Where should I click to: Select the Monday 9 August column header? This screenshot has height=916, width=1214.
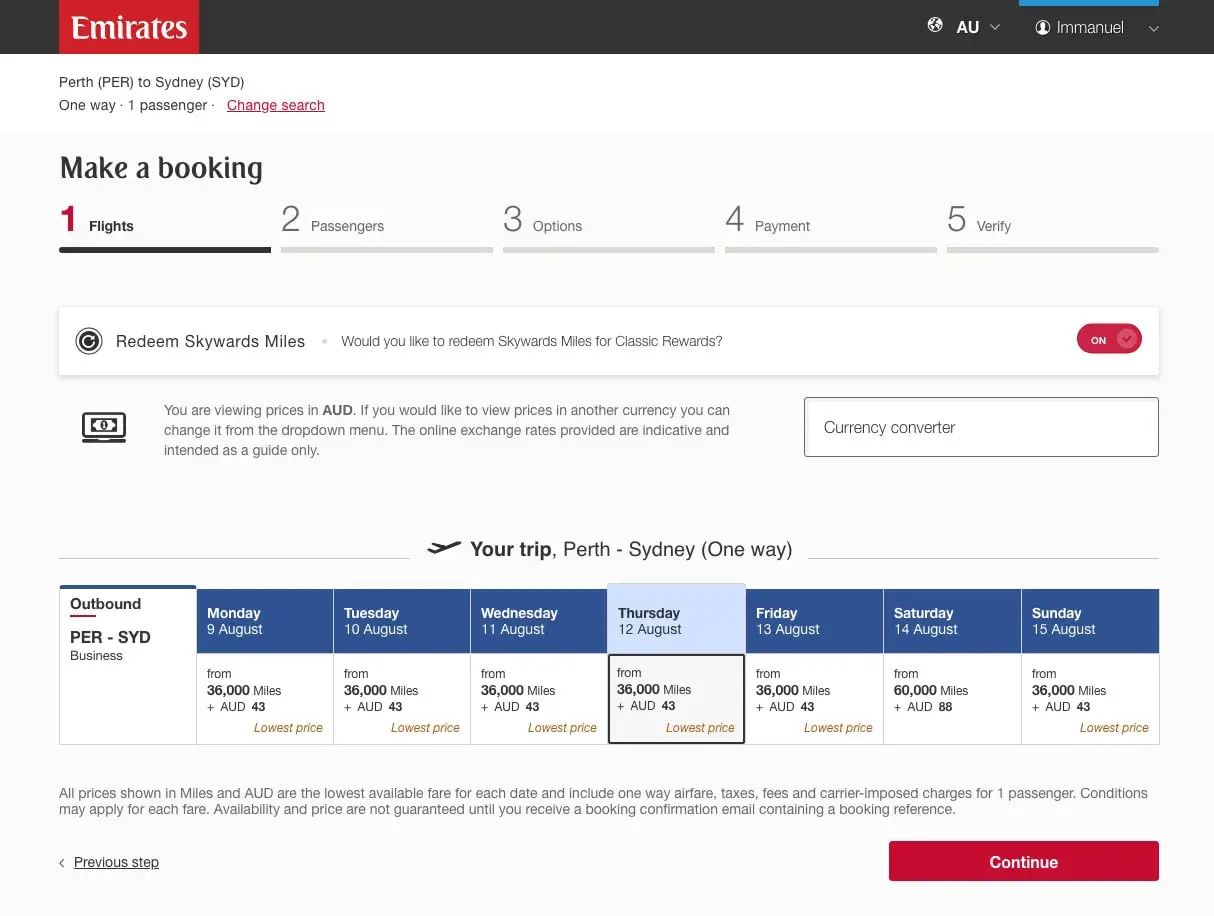pos(264,620)
